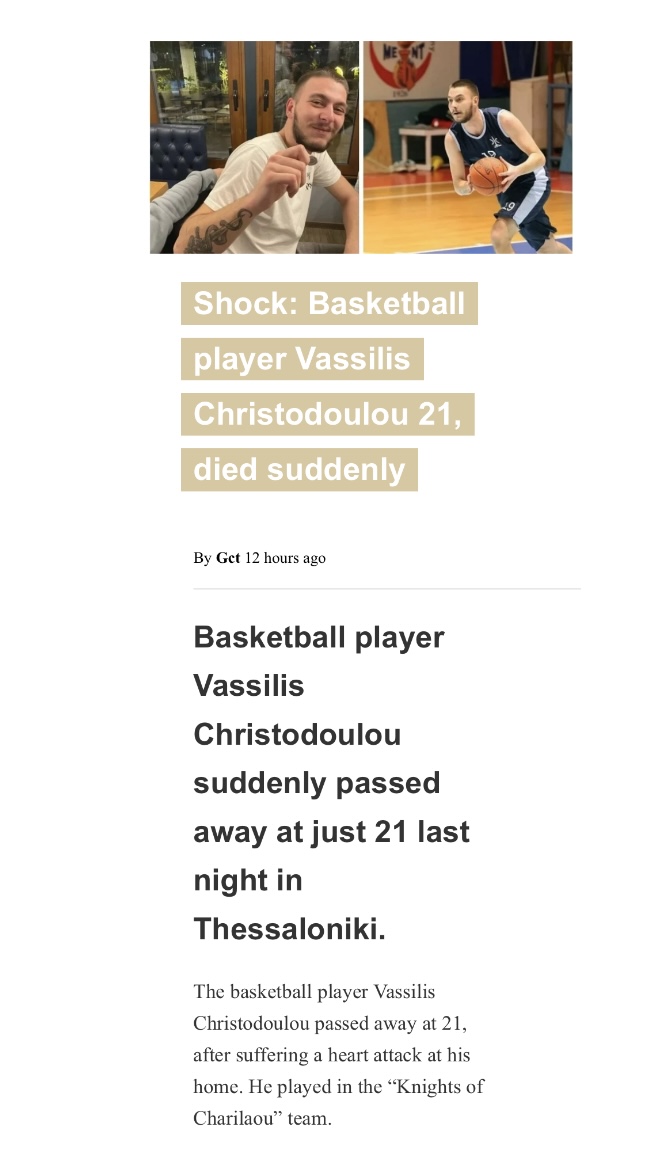Click the "12 hours ago" timestamp
The height and width of the screenshot is (1168, 672).
[x=285, y=558]
